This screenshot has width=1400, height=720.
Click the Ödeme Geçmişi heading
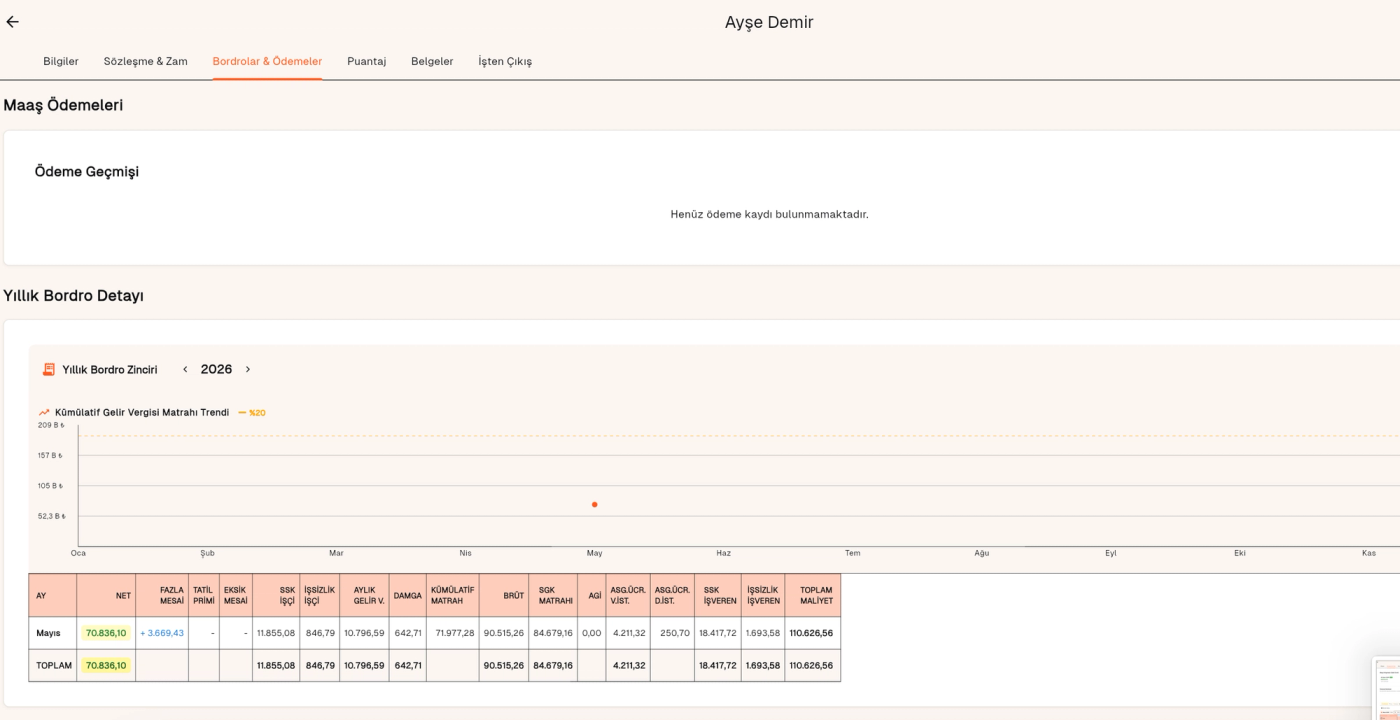coord(87,172)
